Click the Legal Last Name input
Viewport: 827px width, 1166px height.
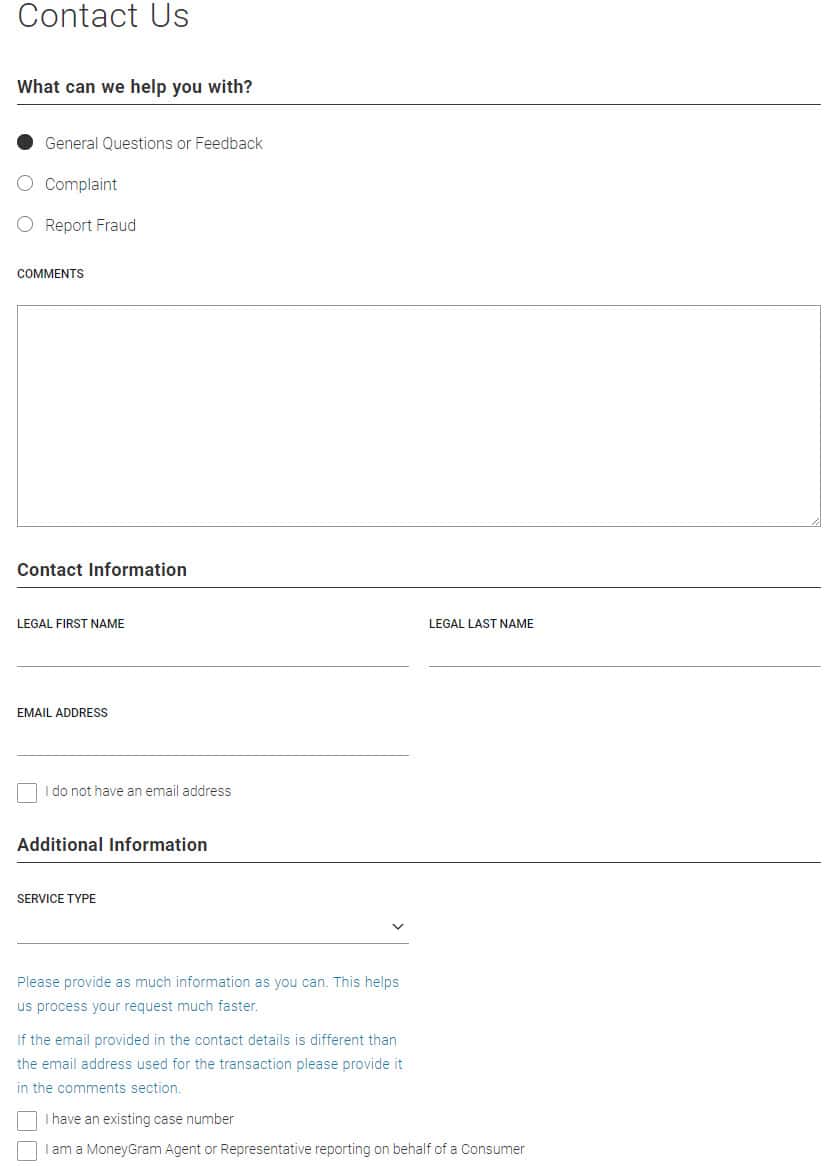[x=624, y=652]
